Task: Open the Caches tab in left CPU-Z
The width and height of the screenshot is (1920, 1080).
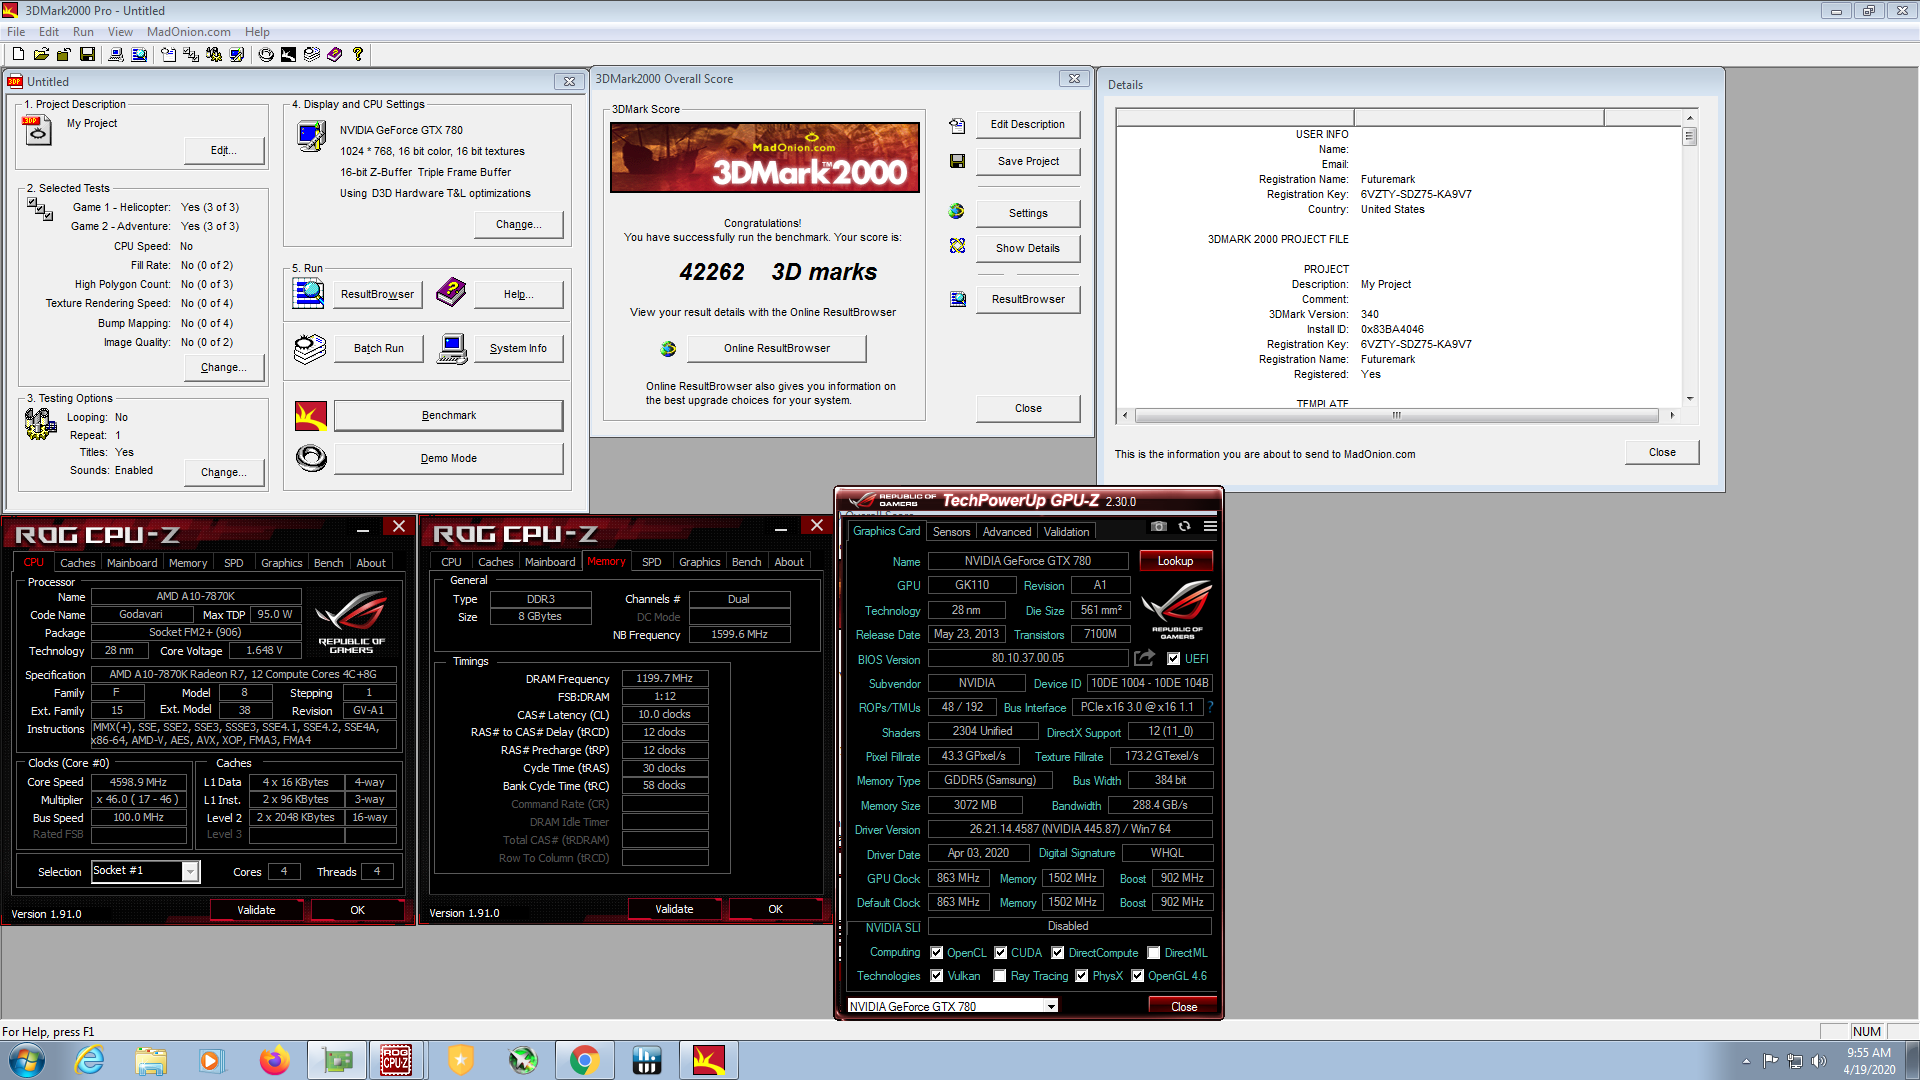Action: [x=77, y=563]
